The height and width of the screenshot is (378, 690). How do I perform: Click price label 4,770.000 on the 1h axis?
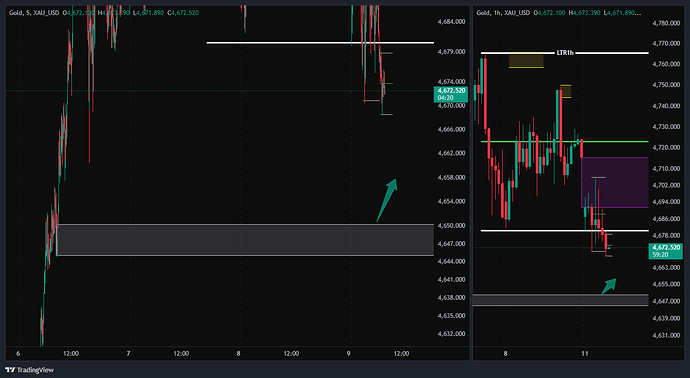click(x=666, y=44)
